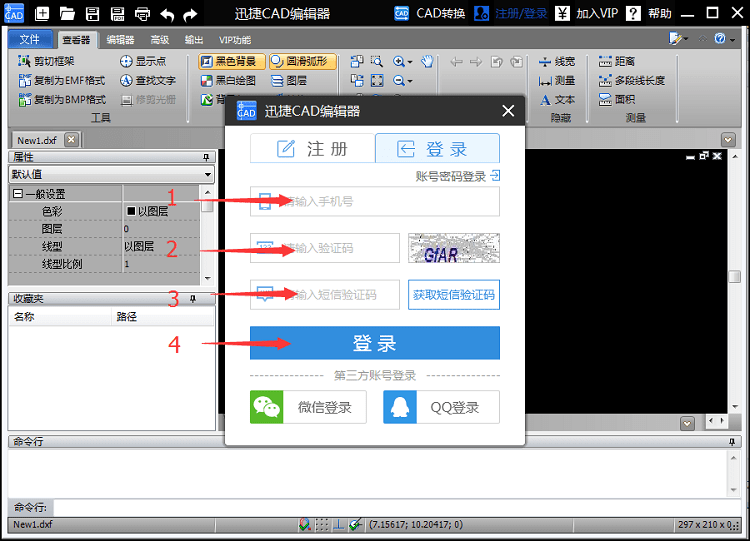The height and width of the screenshot is (541, 750).
Task: Toggle 黑白绘图 black-white drawing
Action: coord(228,81)
